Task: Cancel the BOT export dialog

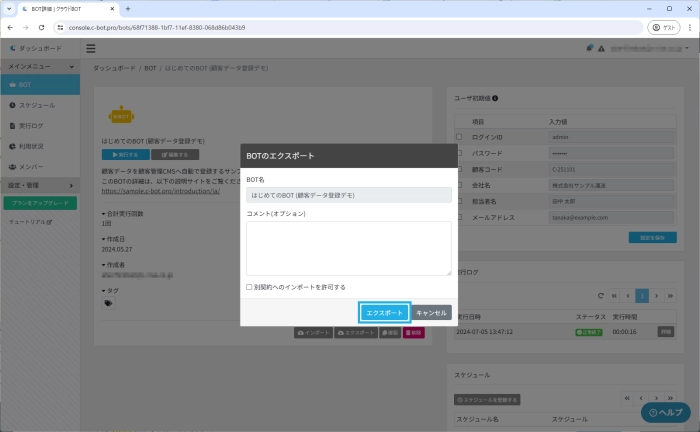Action: (x=432, y=313)
